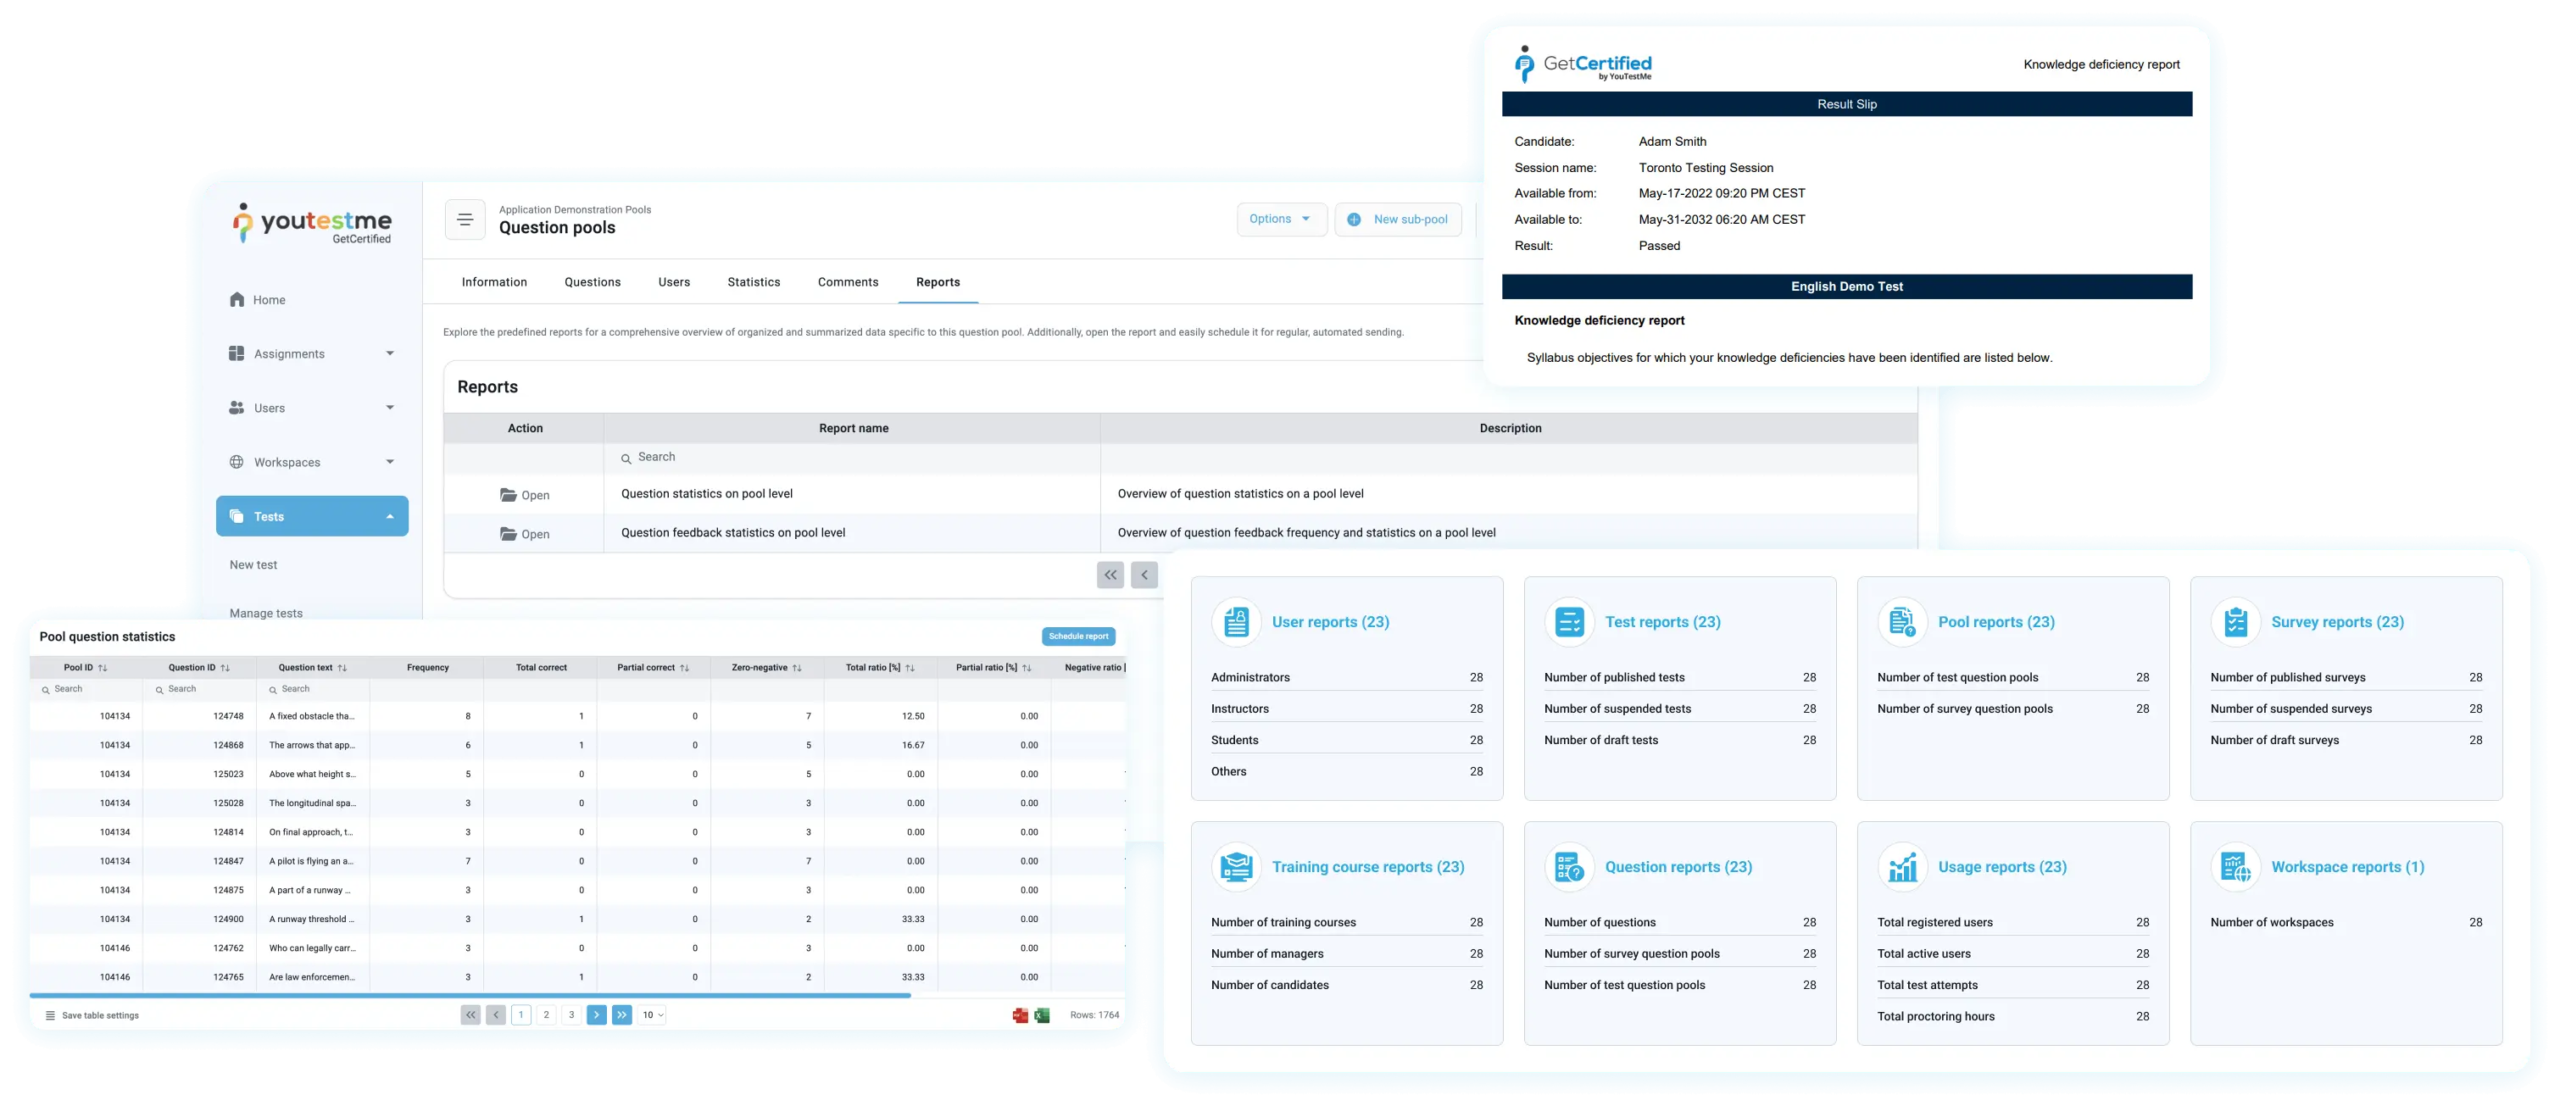
Task: Expand the Assignments sidebar menu
Action: [x=389, y=353]
